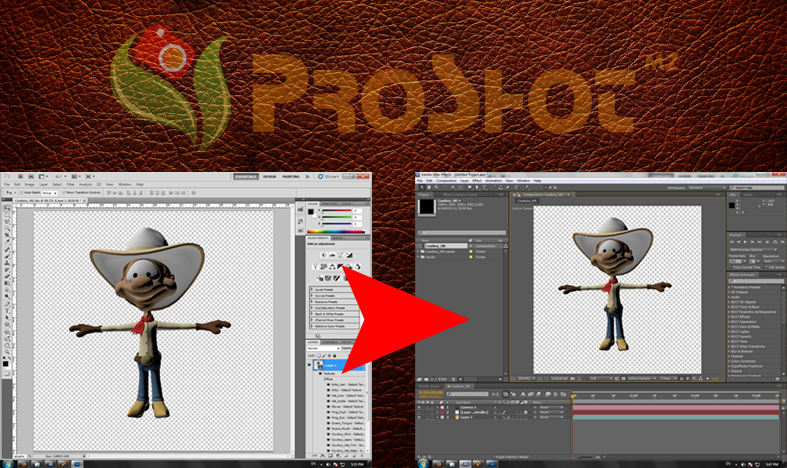Click CS Live button in Photoshop

pos(329,176)
